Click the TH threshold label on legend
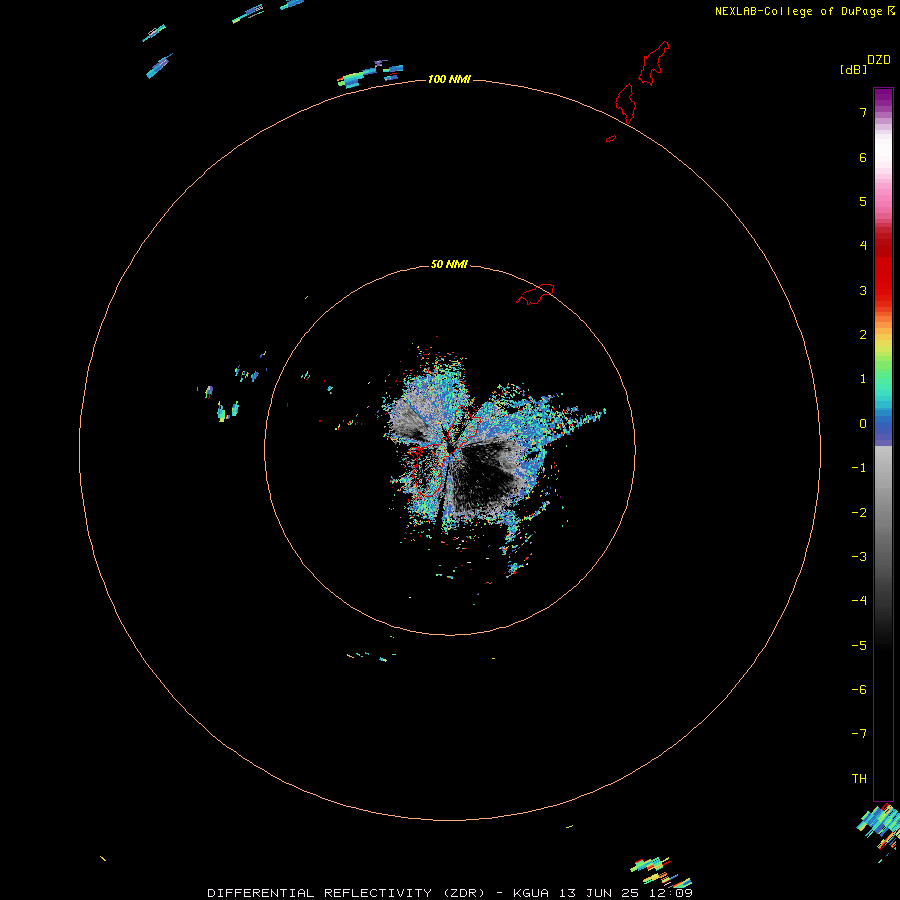Screen dimensions: 900x900 click(859, 779)
